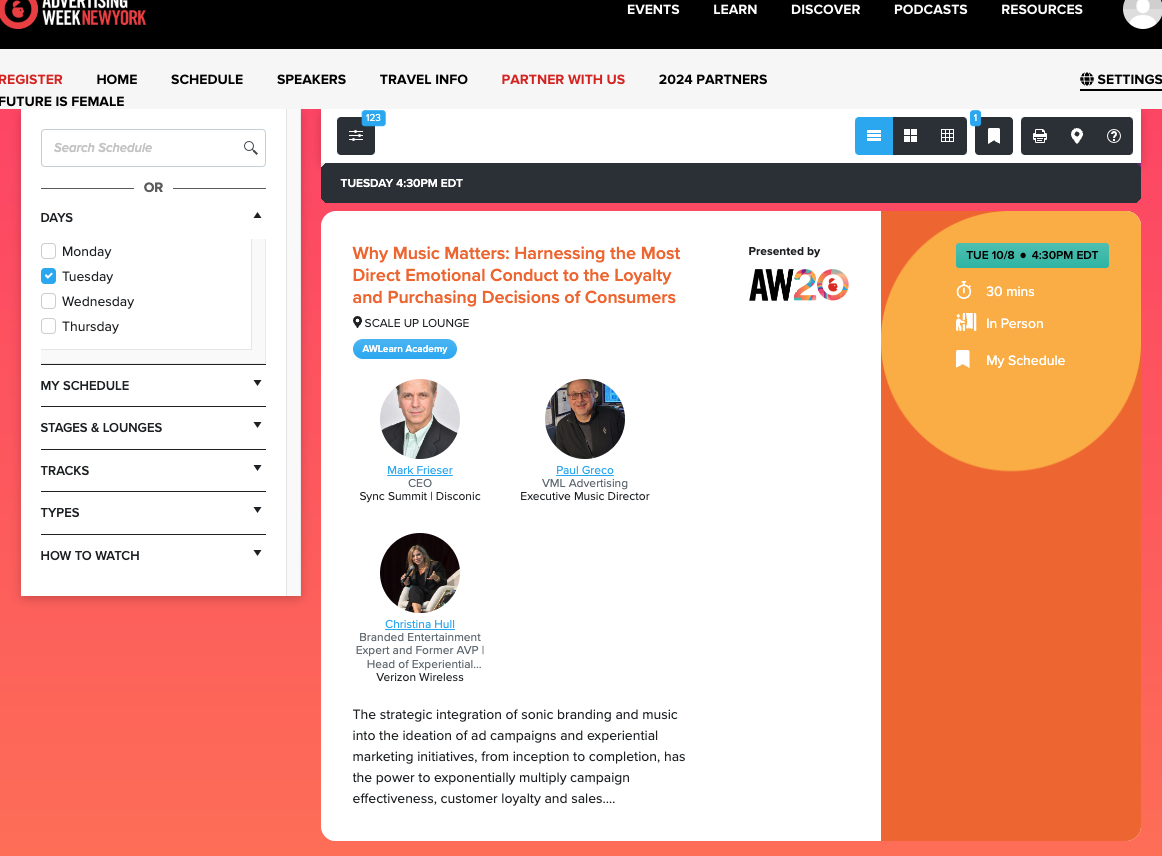Switch to list view layout
The width and height of the screenshot is (1162, 856).
874,136
